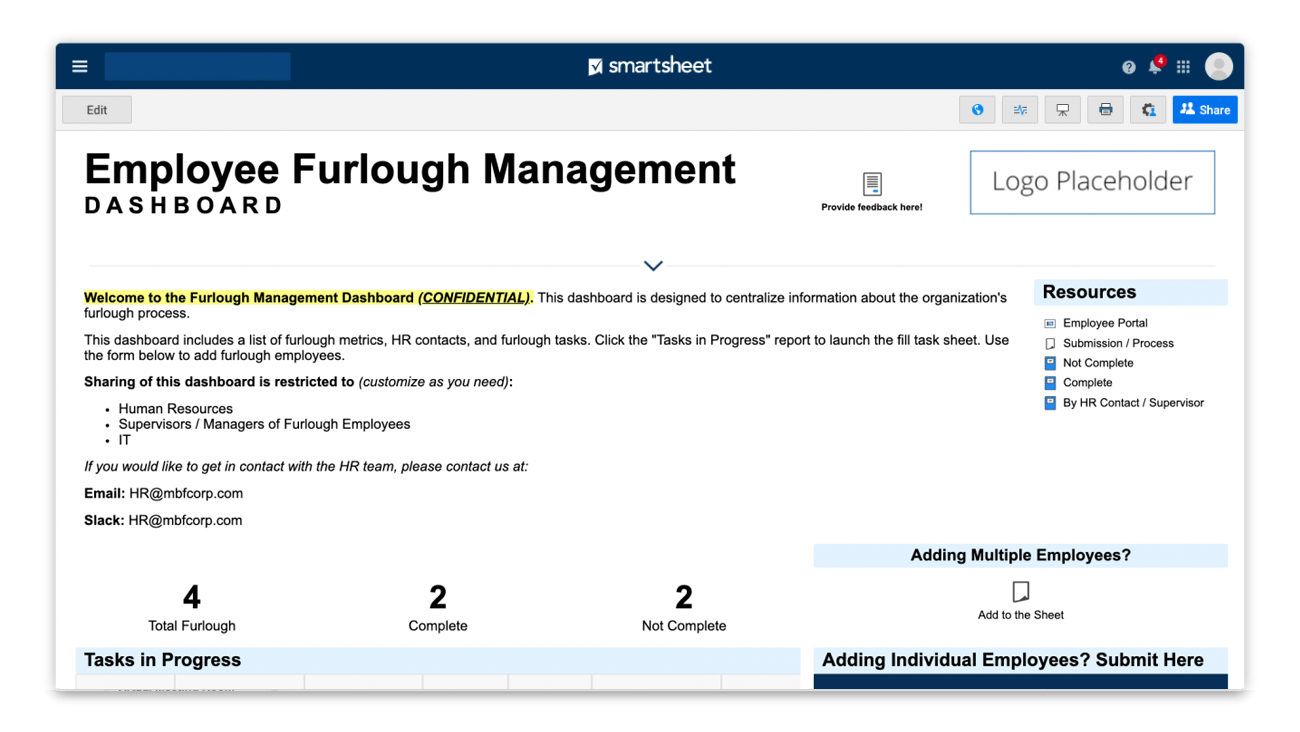1300x732 pixels.
Task: Click the Logo Placeholder box
Action: click(1092, 182)
